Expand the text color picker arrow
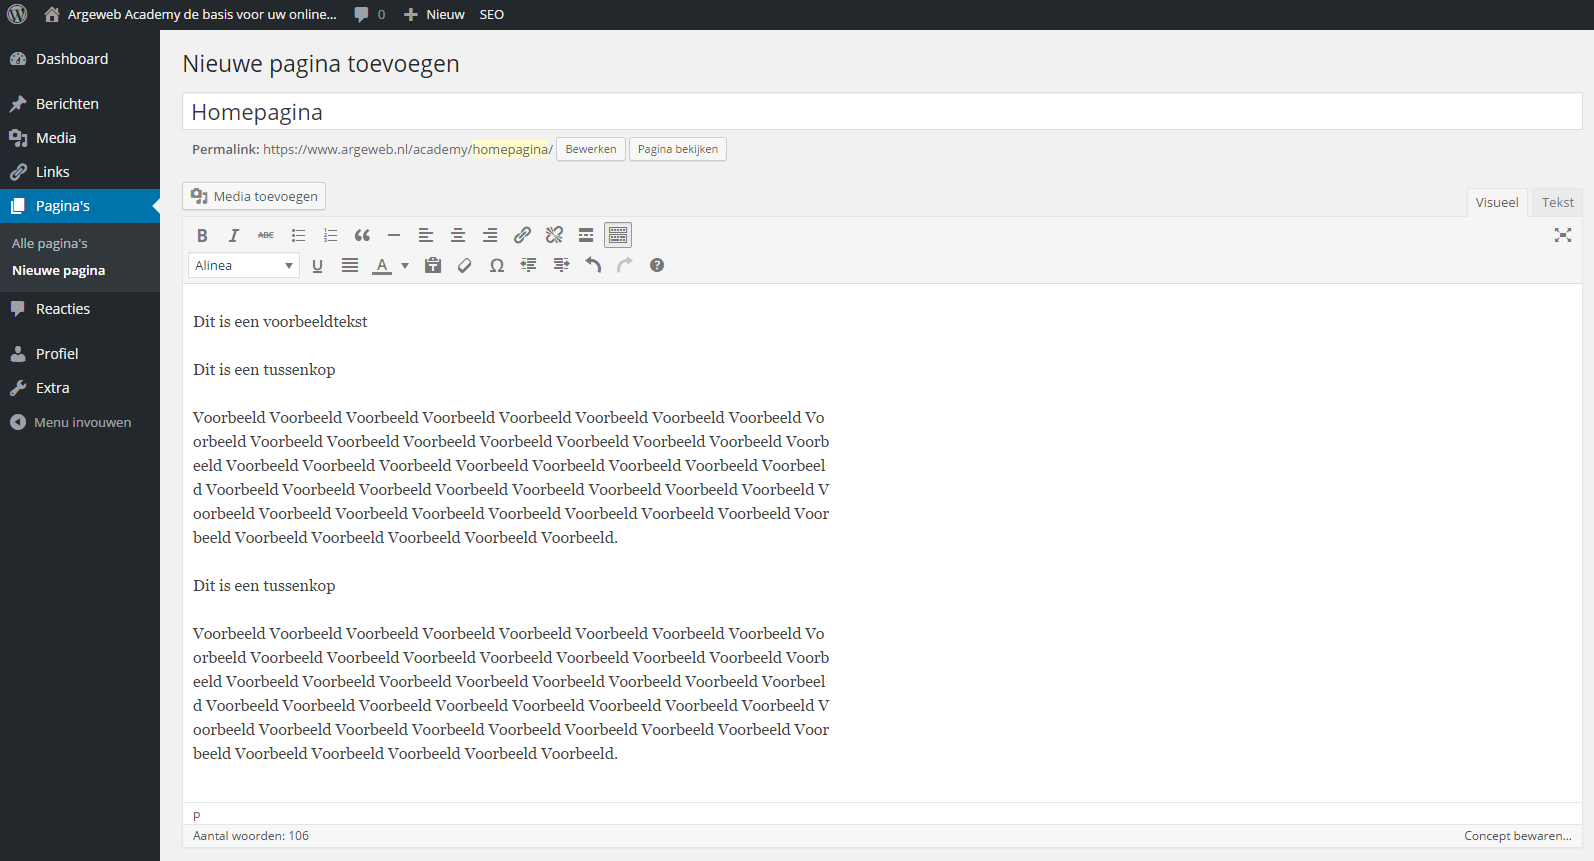 pyautogui.click(x=405, y=265)
